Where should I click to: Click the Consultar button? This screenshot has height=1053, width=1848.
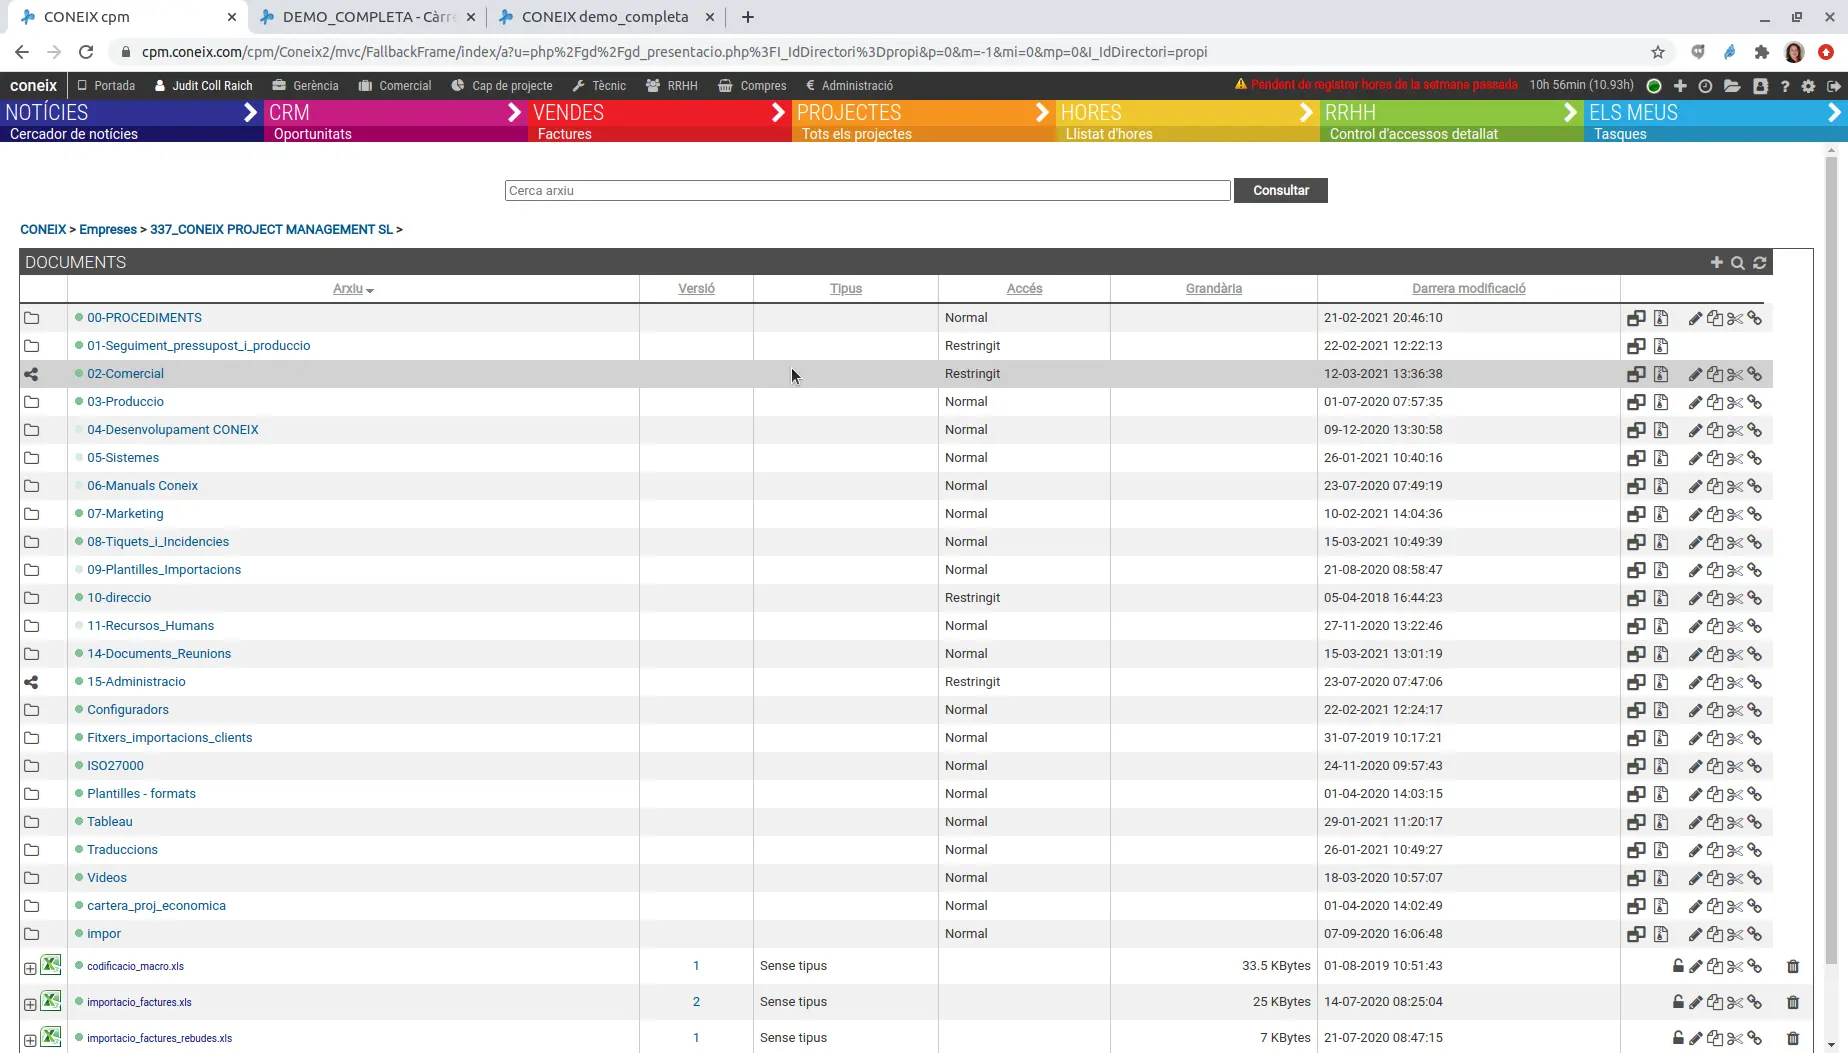[1281, 190]
